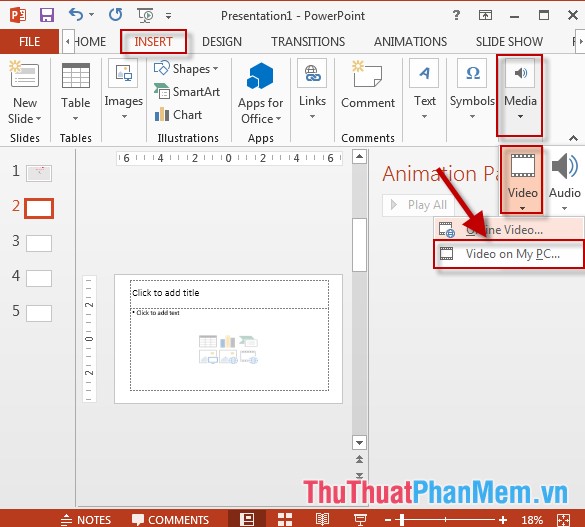
Task: Select slide 3 thumbnail
Action: [39, 244]
